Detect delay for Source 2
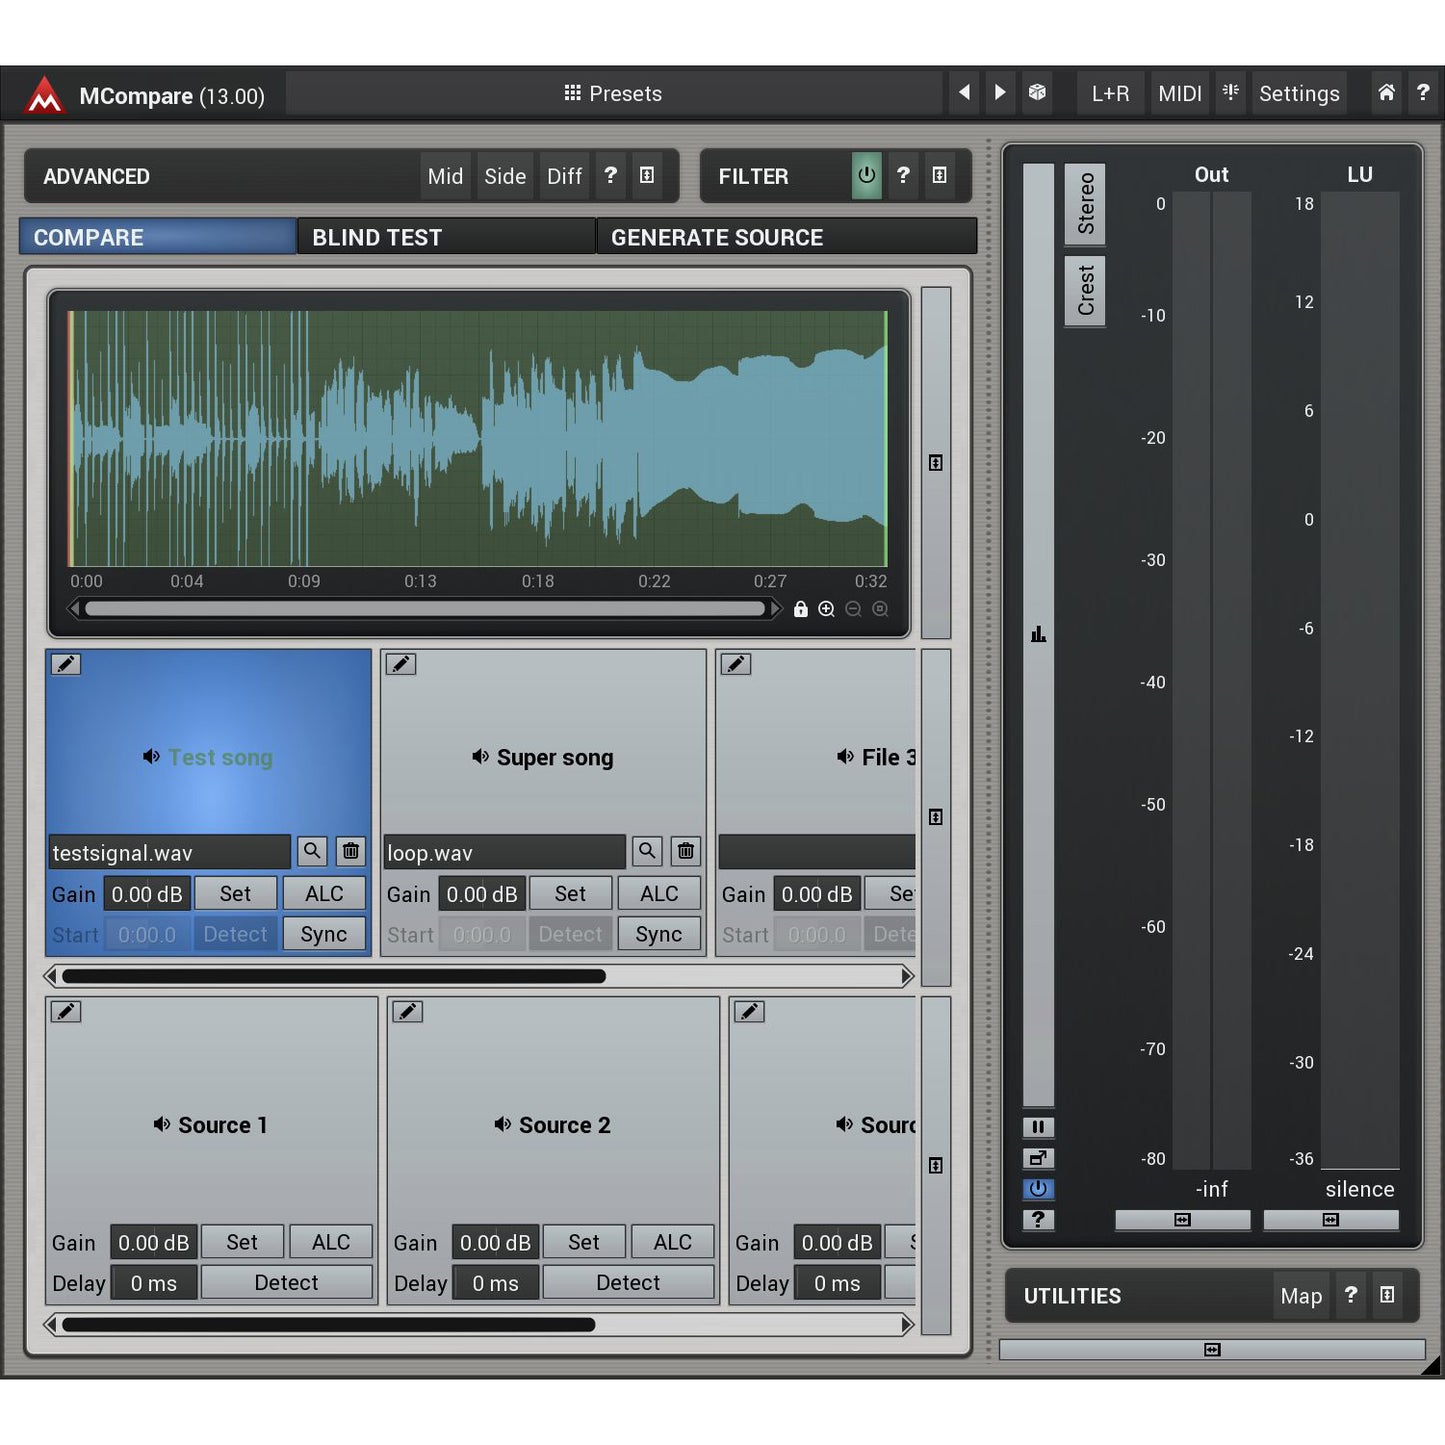 click(x=628, y=1282)
